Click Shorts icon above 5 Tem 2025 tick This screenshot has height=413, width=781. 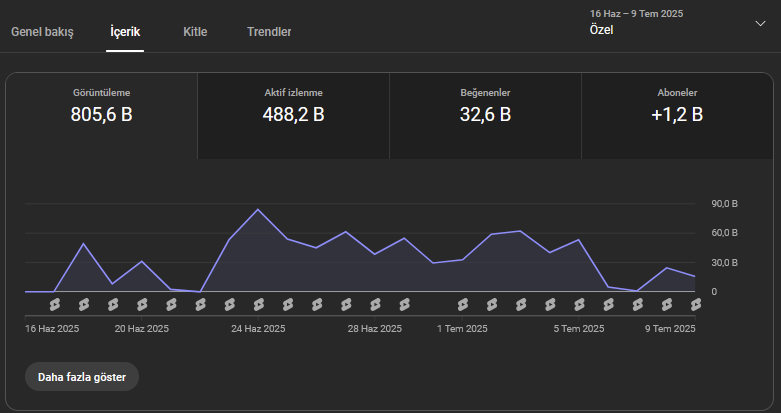(x=579, y=304)
